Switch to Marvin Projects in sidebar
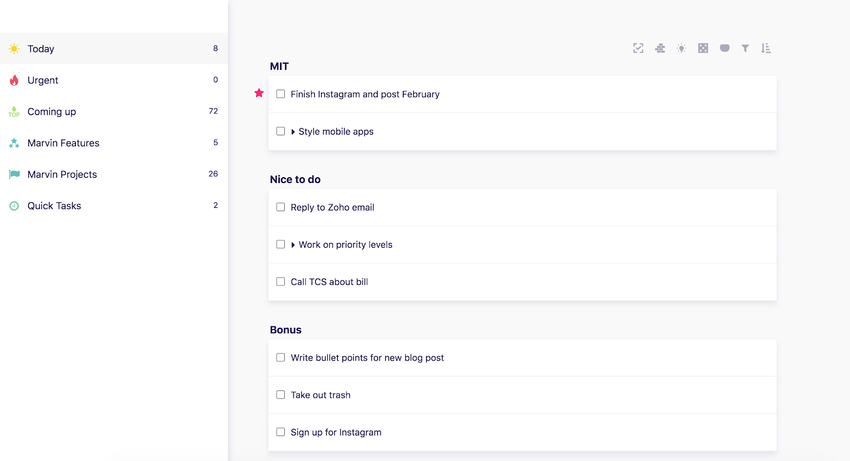850x461 pixels. (x=62, y=174)
